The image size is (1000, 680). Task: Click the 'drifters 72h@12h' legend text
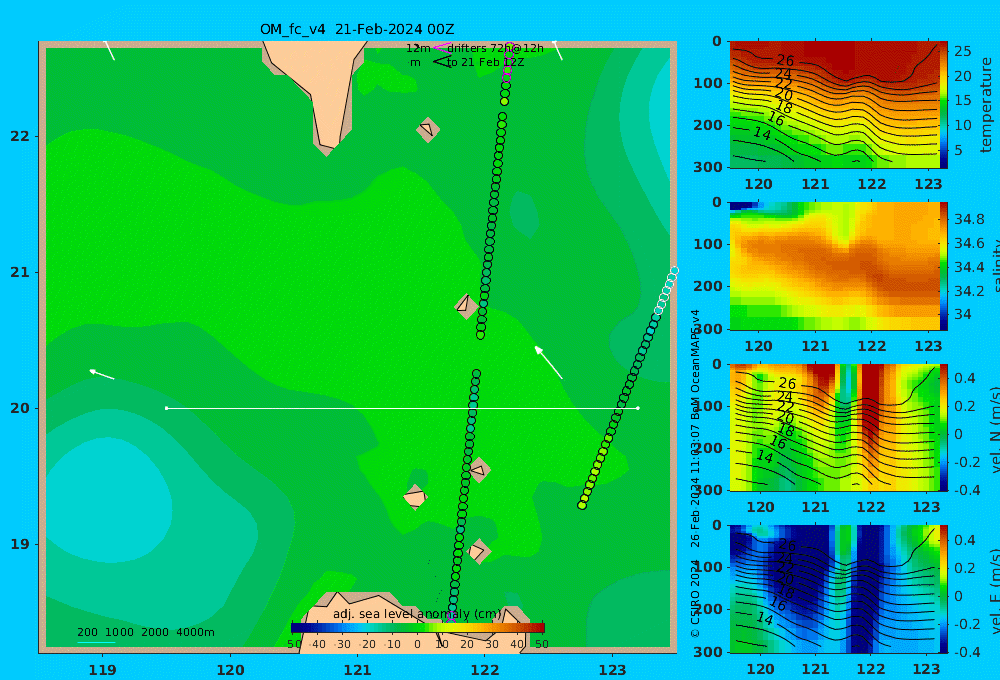496,48
